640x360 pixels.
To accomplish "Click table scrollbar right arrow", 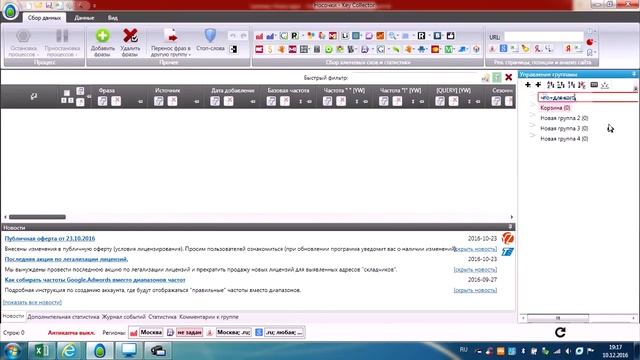I will [x=511, y=217].
